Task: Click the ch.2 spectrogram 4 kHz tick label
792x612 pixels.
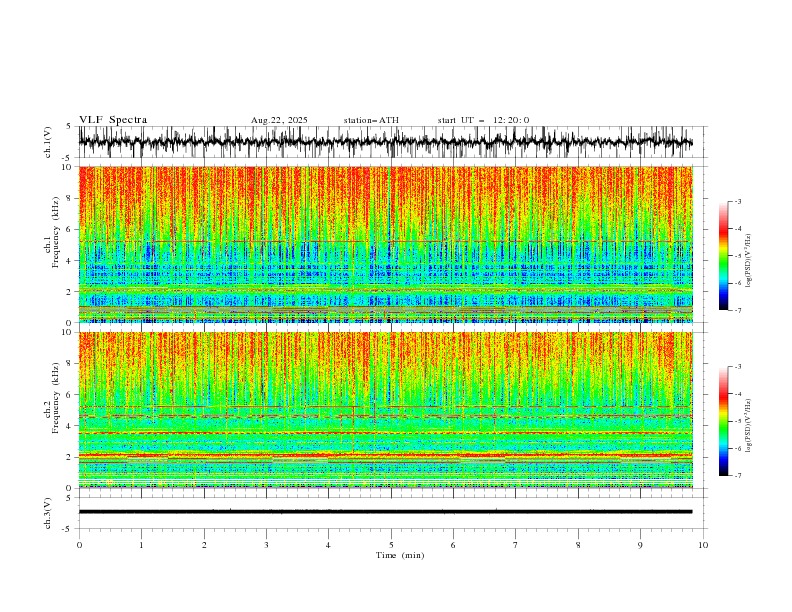Action: [x=71, y=426]
